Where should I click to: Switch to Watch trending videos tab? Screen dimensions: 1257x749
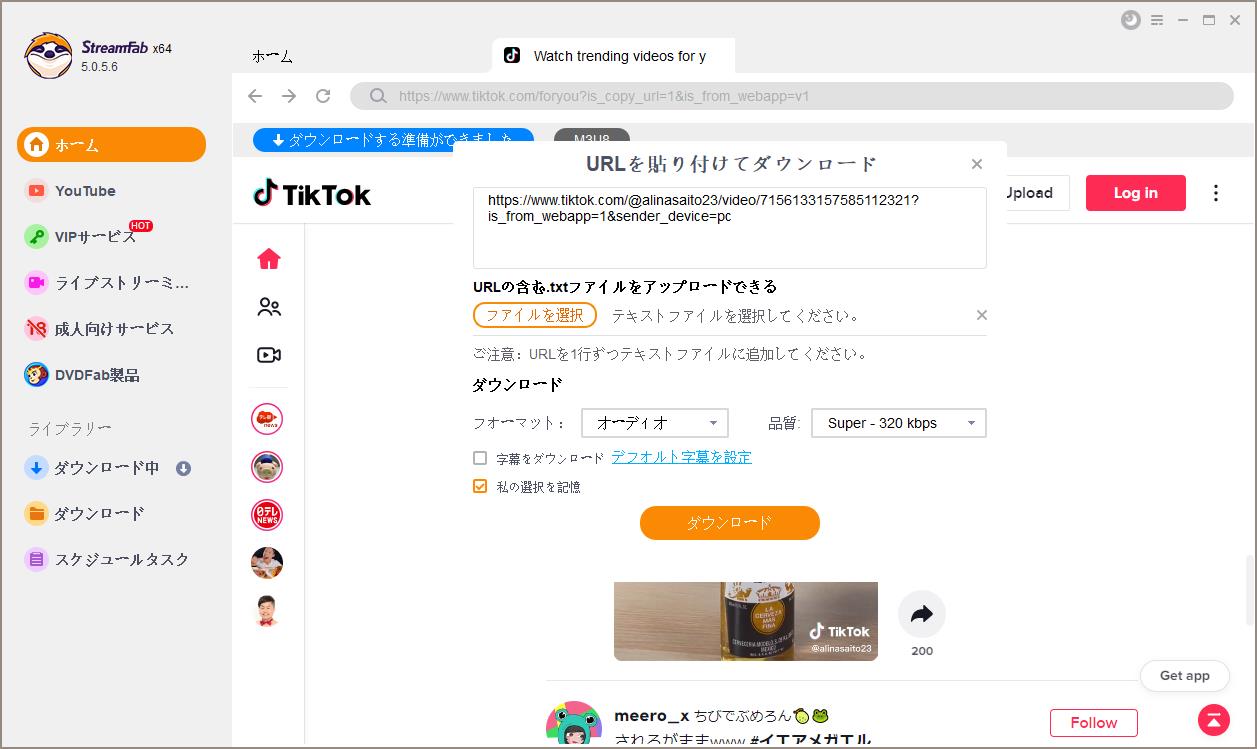click(614, 56)
